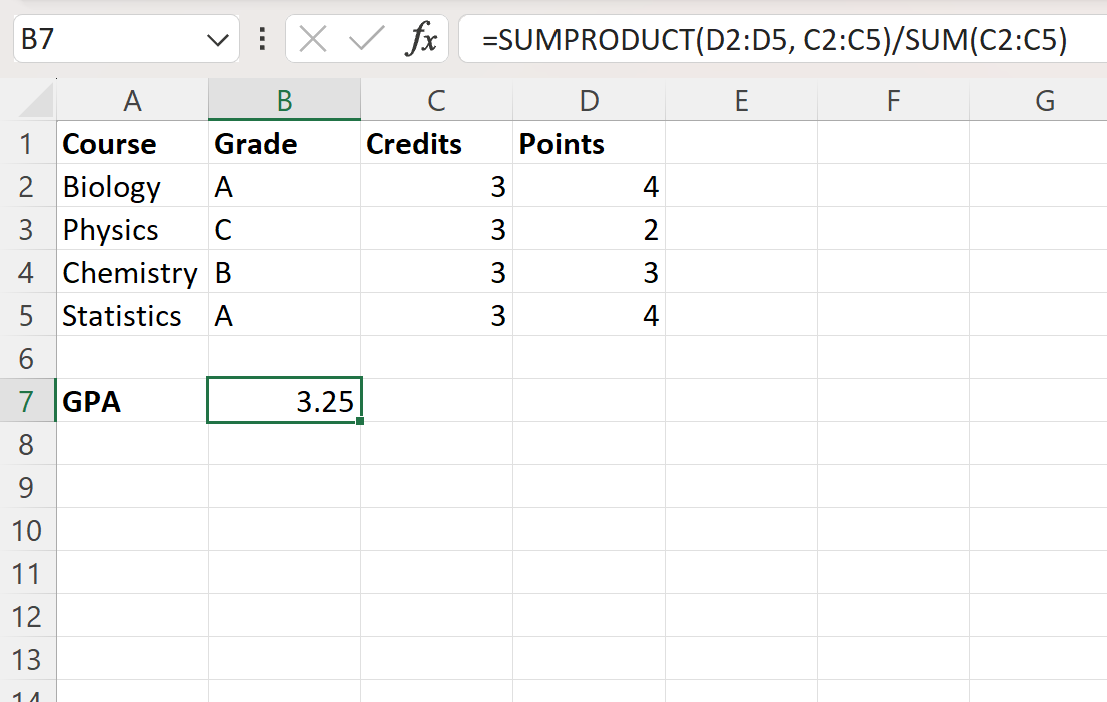Viewport: 1107px width, 702px height.
Task: Click into the SUMPRODUCT formula bar text
Action: click(774, 40)
